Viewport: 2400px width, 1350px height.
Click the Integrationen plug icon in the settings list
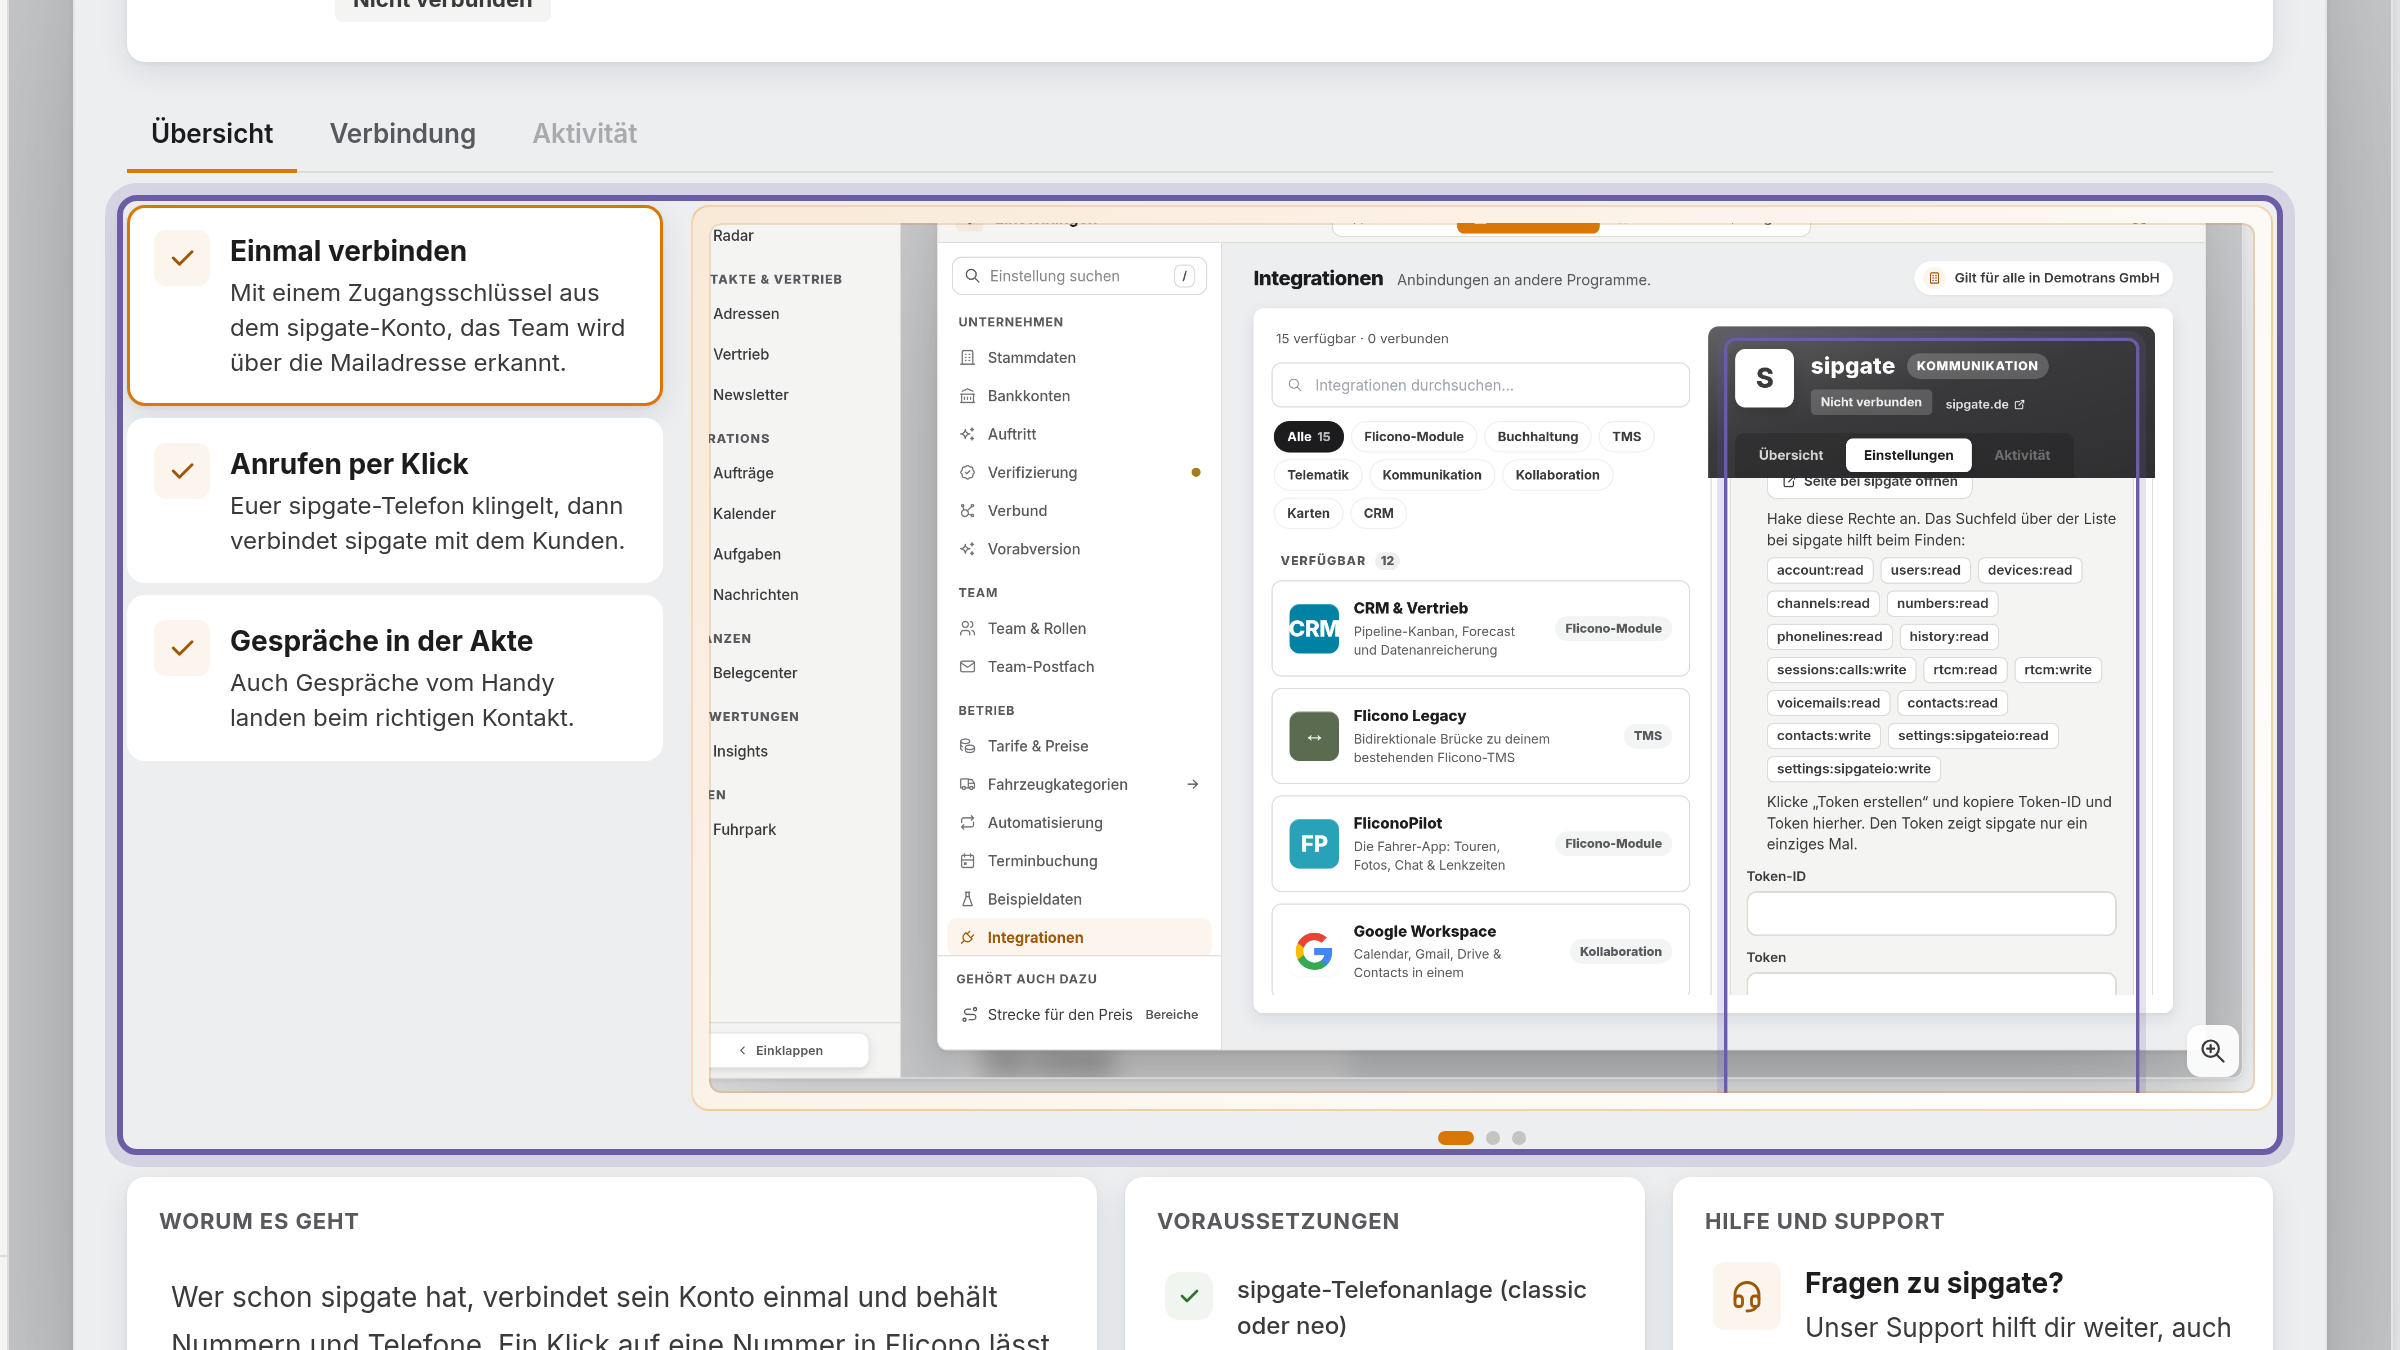point(967,937)
